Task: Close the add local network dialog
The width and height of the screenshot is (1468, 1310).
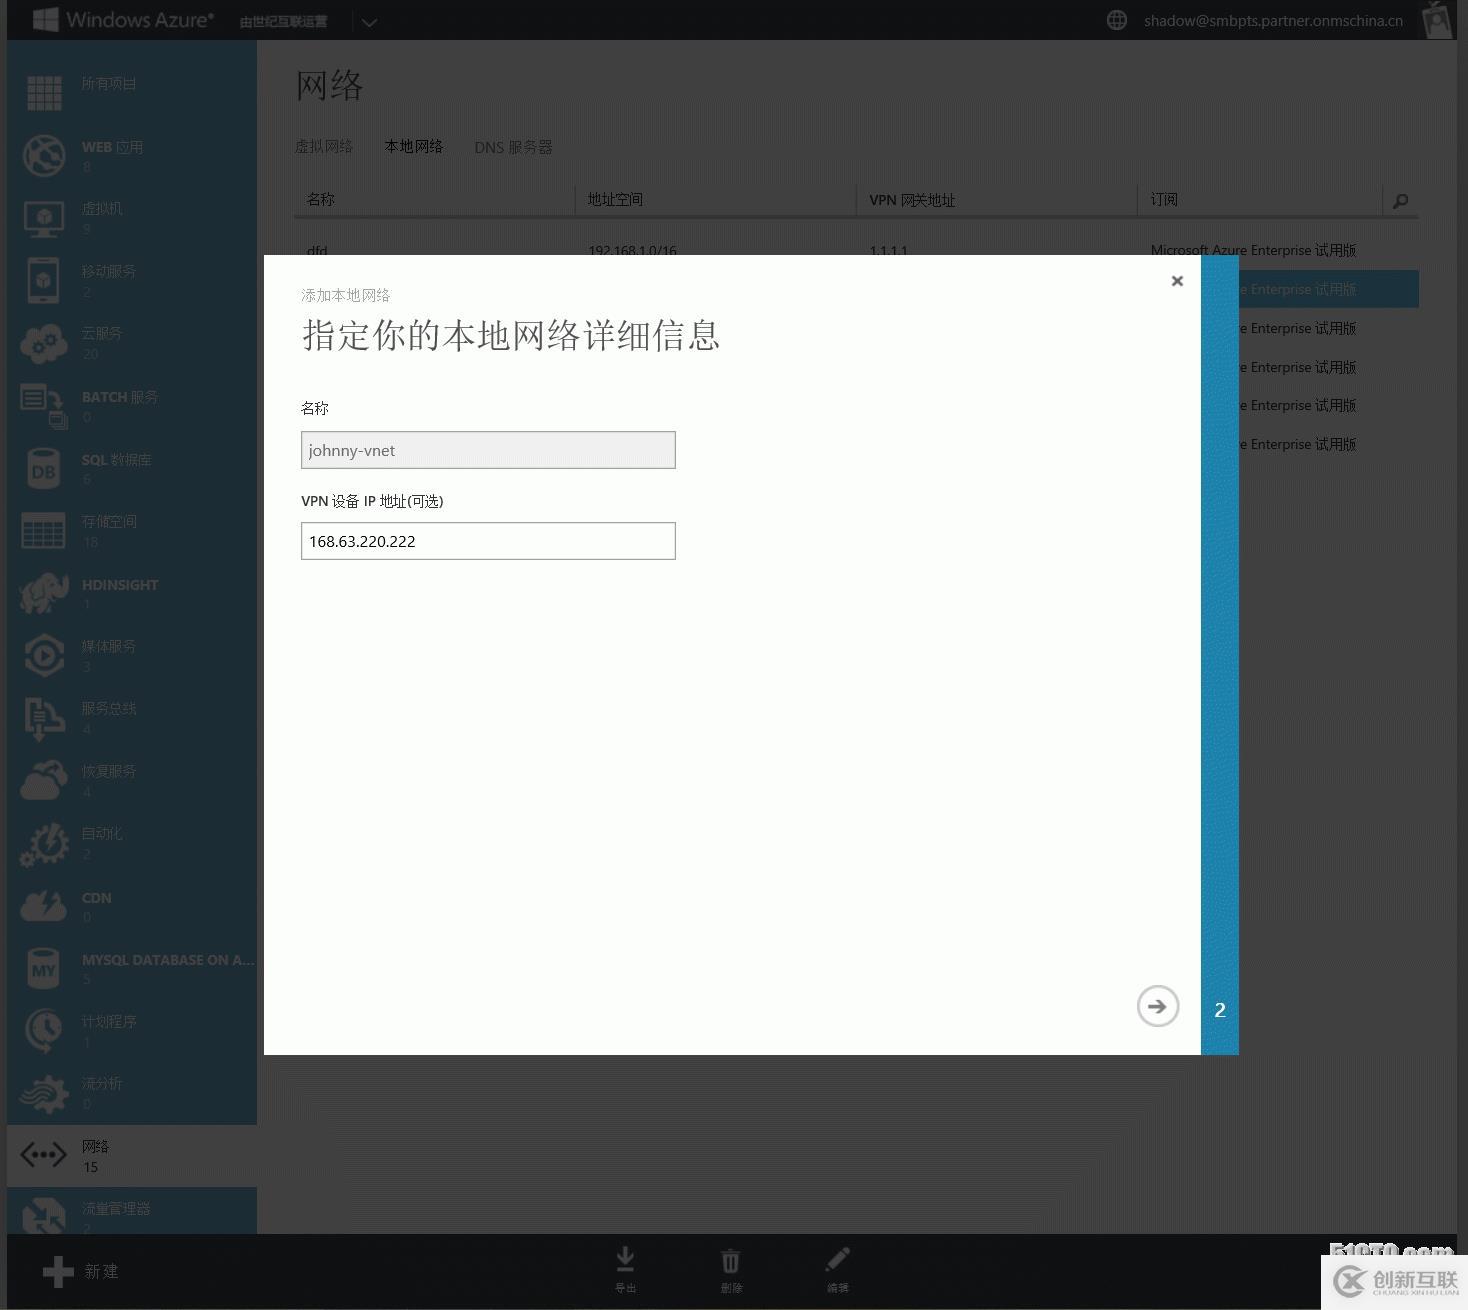Action: coord(1177,281)
